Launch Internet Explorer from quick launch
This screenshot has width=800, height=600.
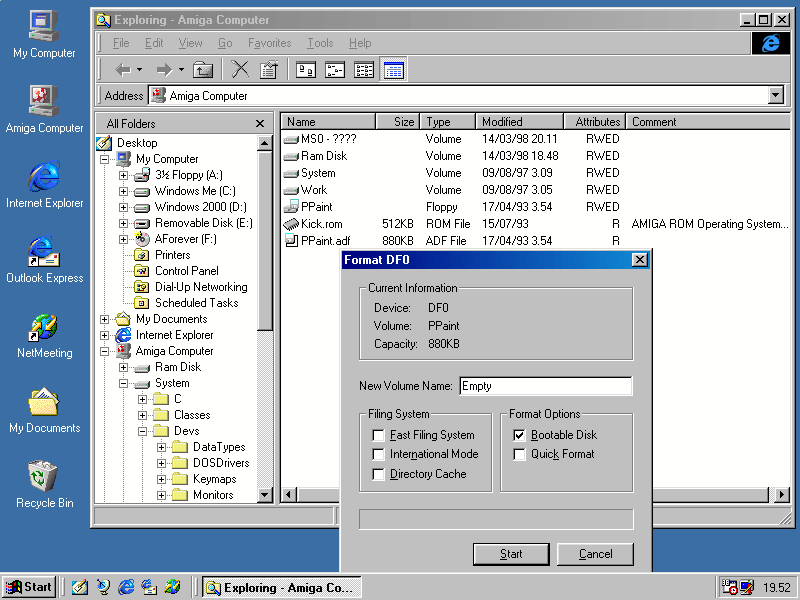[126, 587]
